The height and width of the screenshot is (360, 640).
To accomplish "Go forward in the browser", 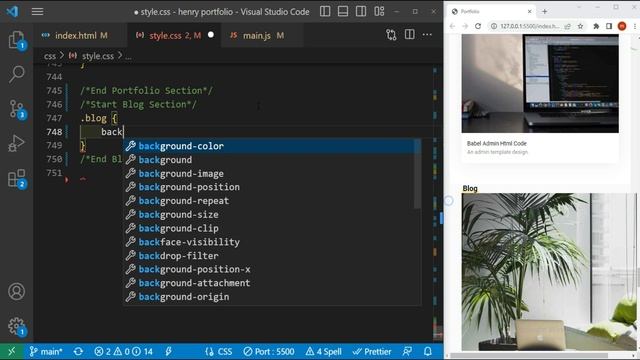I will [x=465, y=26].
